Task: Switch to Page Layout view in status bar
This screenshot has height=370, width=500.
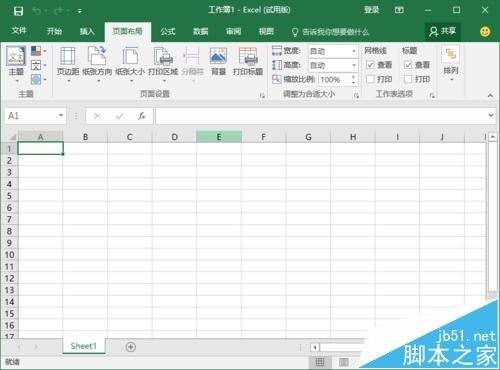Action: pos(344,362)
